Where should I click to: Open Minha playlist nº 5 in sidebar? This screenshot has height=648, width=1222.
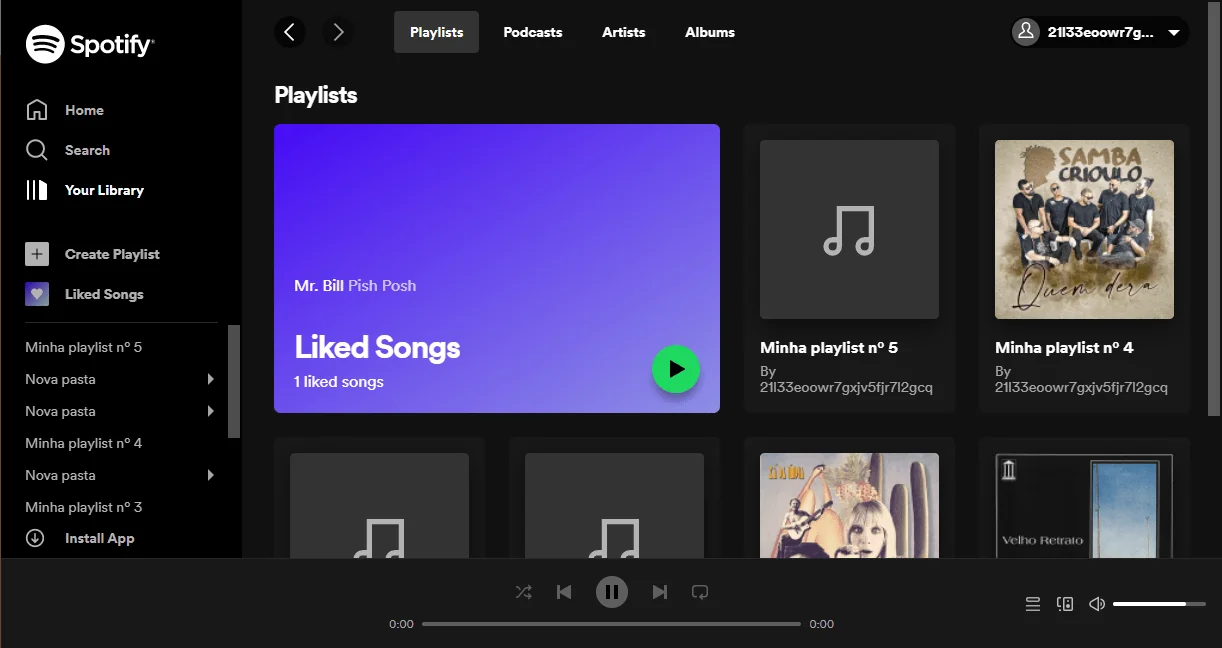click(84, 347)
